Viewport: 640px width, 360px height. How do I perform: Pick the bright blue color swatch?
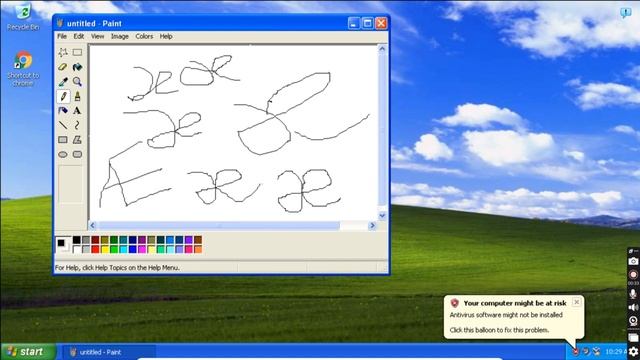133,249
